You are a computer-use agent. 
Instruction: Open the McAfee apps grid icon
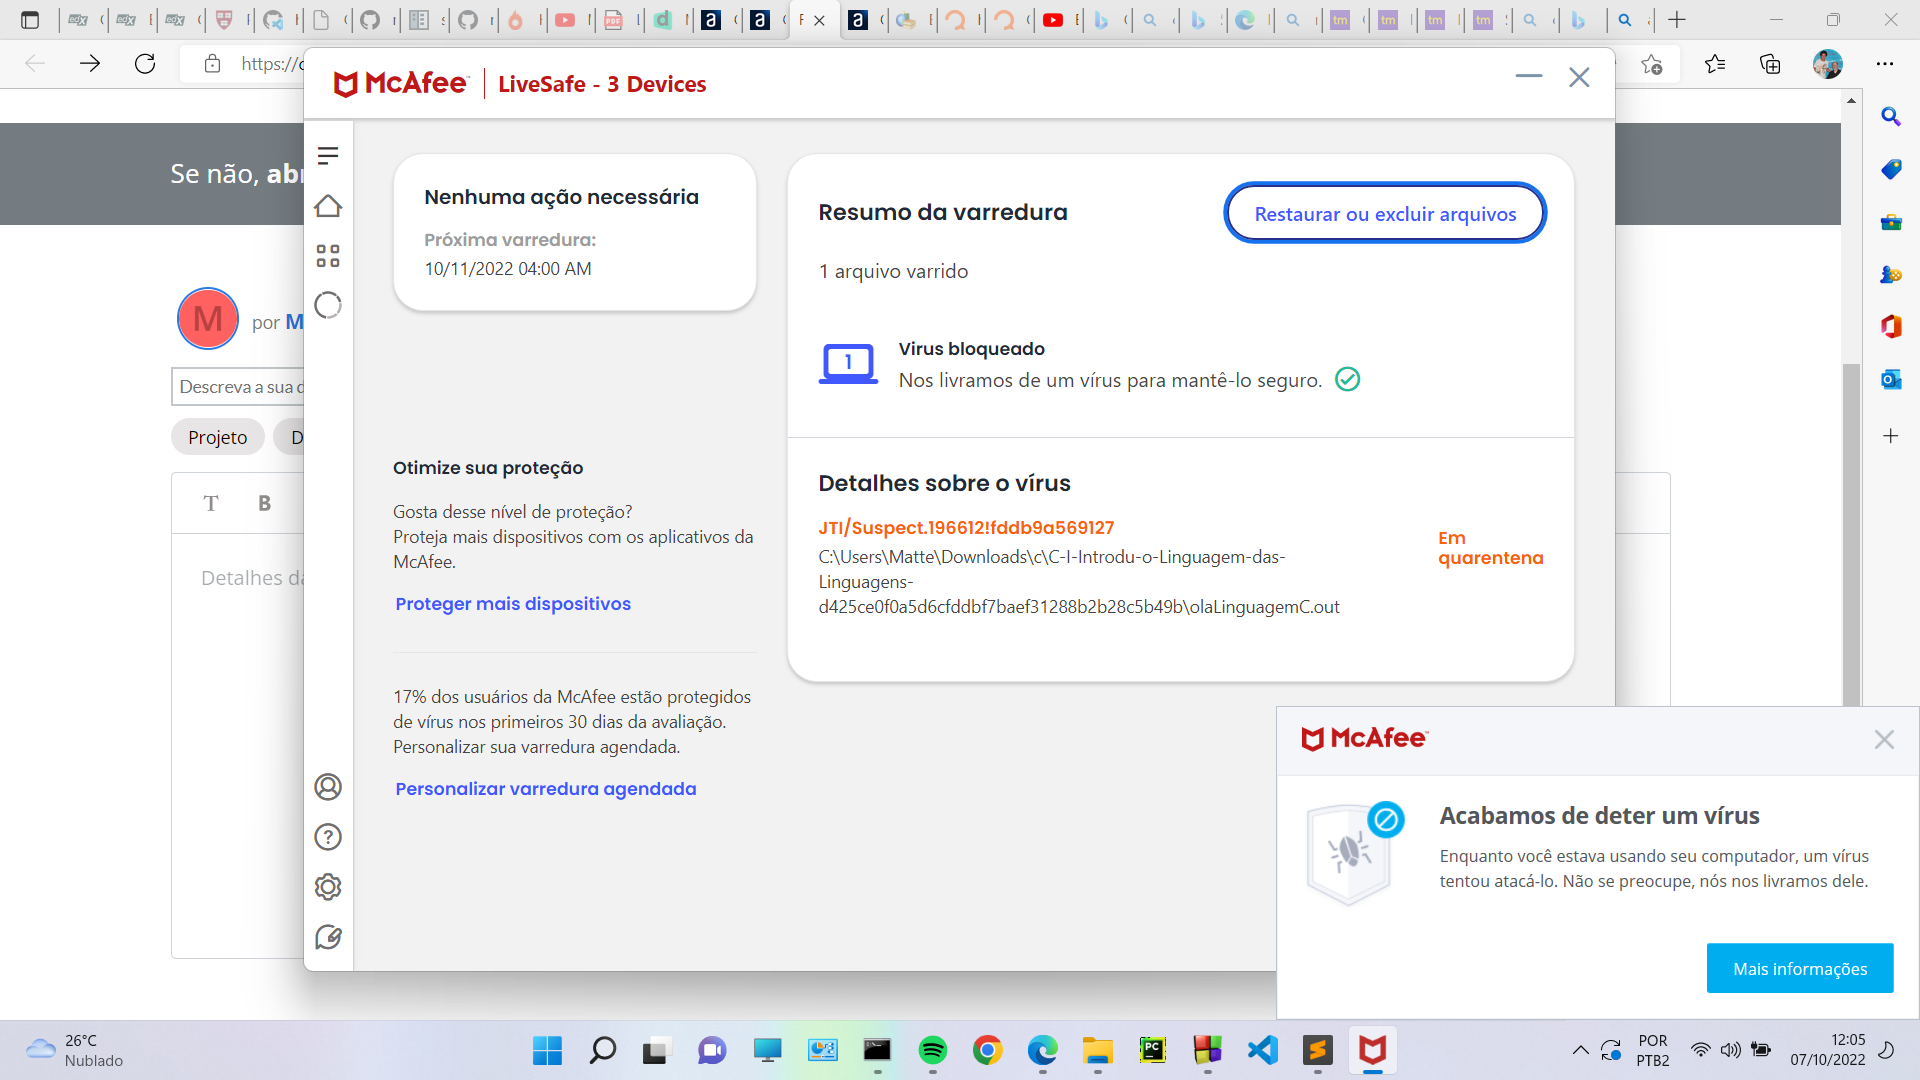328,256
